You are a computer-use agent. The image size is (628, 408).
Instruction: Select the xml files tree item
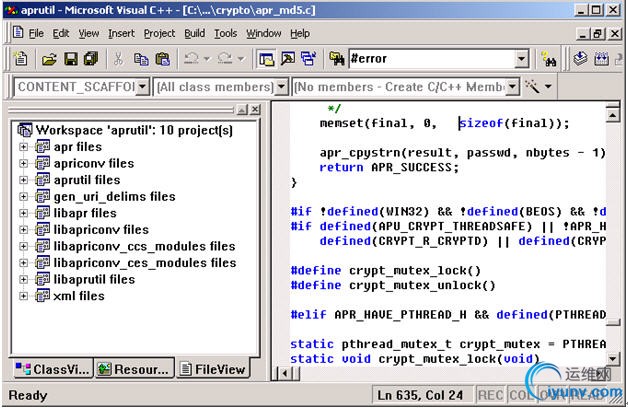(79, 296)
